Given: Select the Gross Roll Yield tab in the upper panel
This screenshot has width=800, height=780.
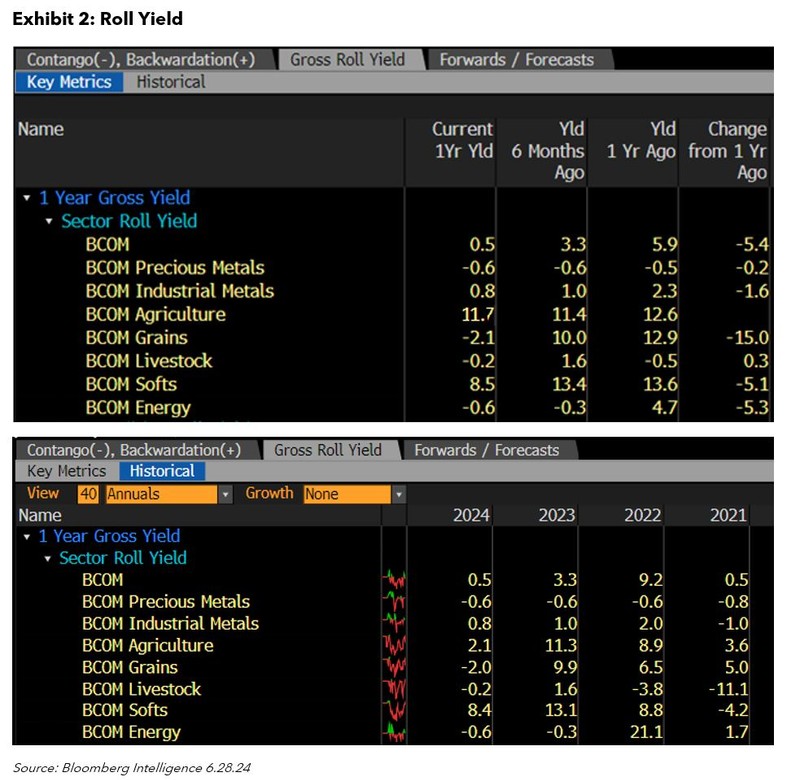Looking at the screenshot, I should 348,60.
